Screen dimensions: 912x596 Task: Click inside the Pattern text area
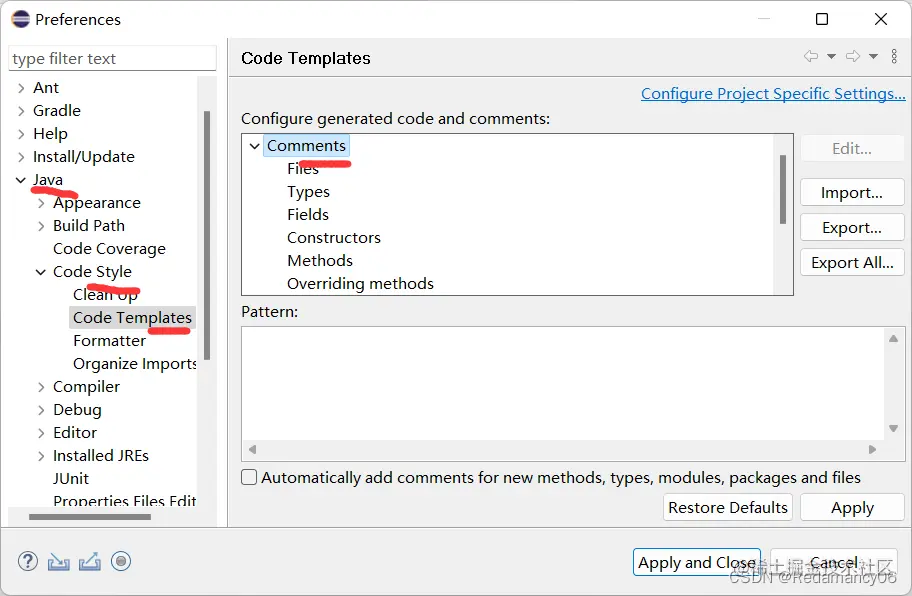point(562,384)
